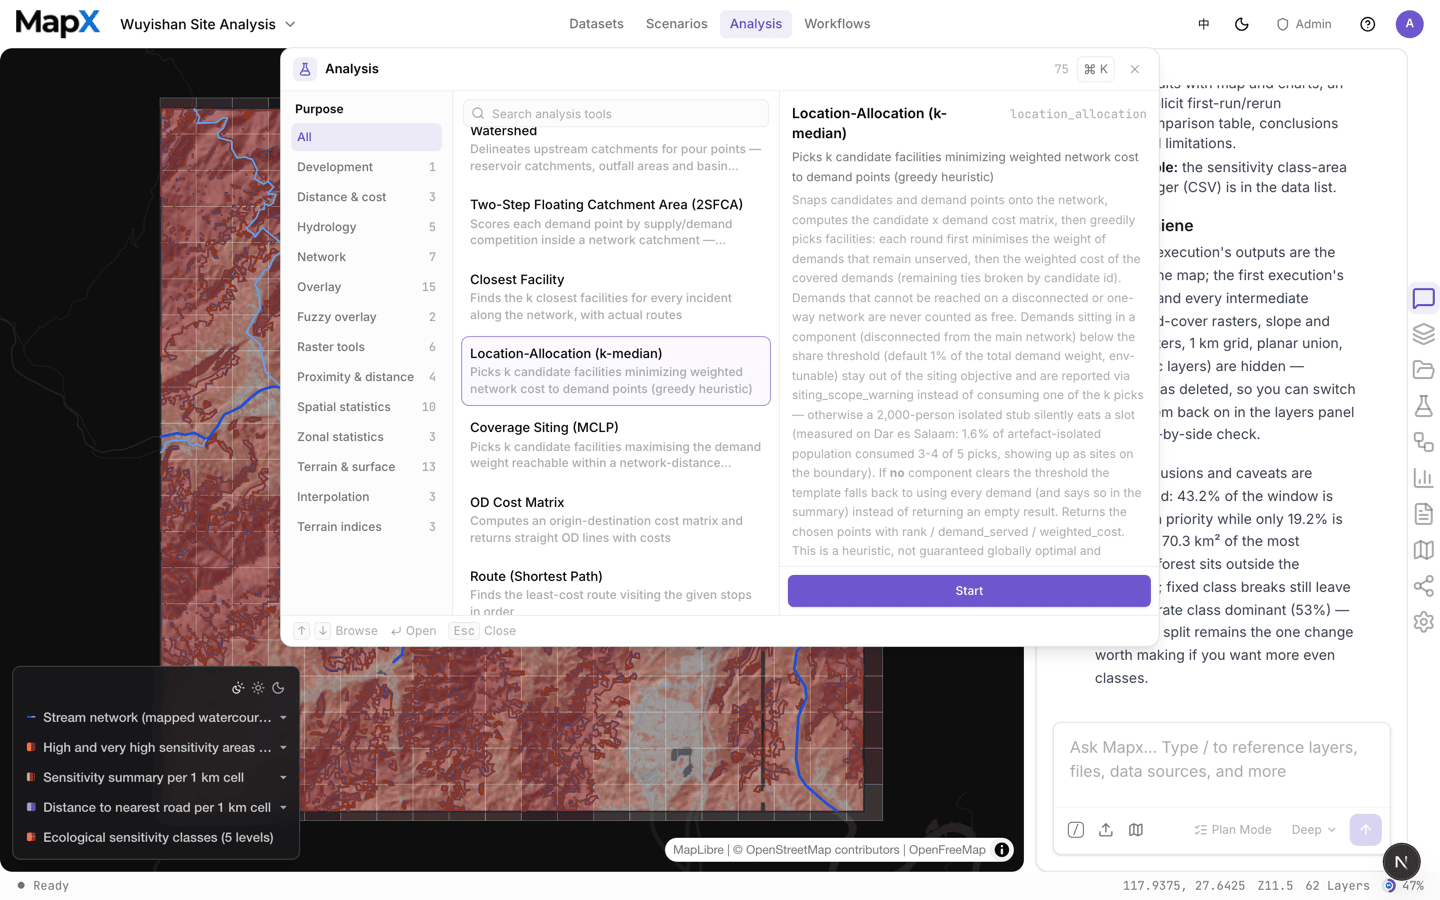Screen dimensions: 1440x900
Task: Click the upload icon in chat box
Action: [x=1106, y=830]
